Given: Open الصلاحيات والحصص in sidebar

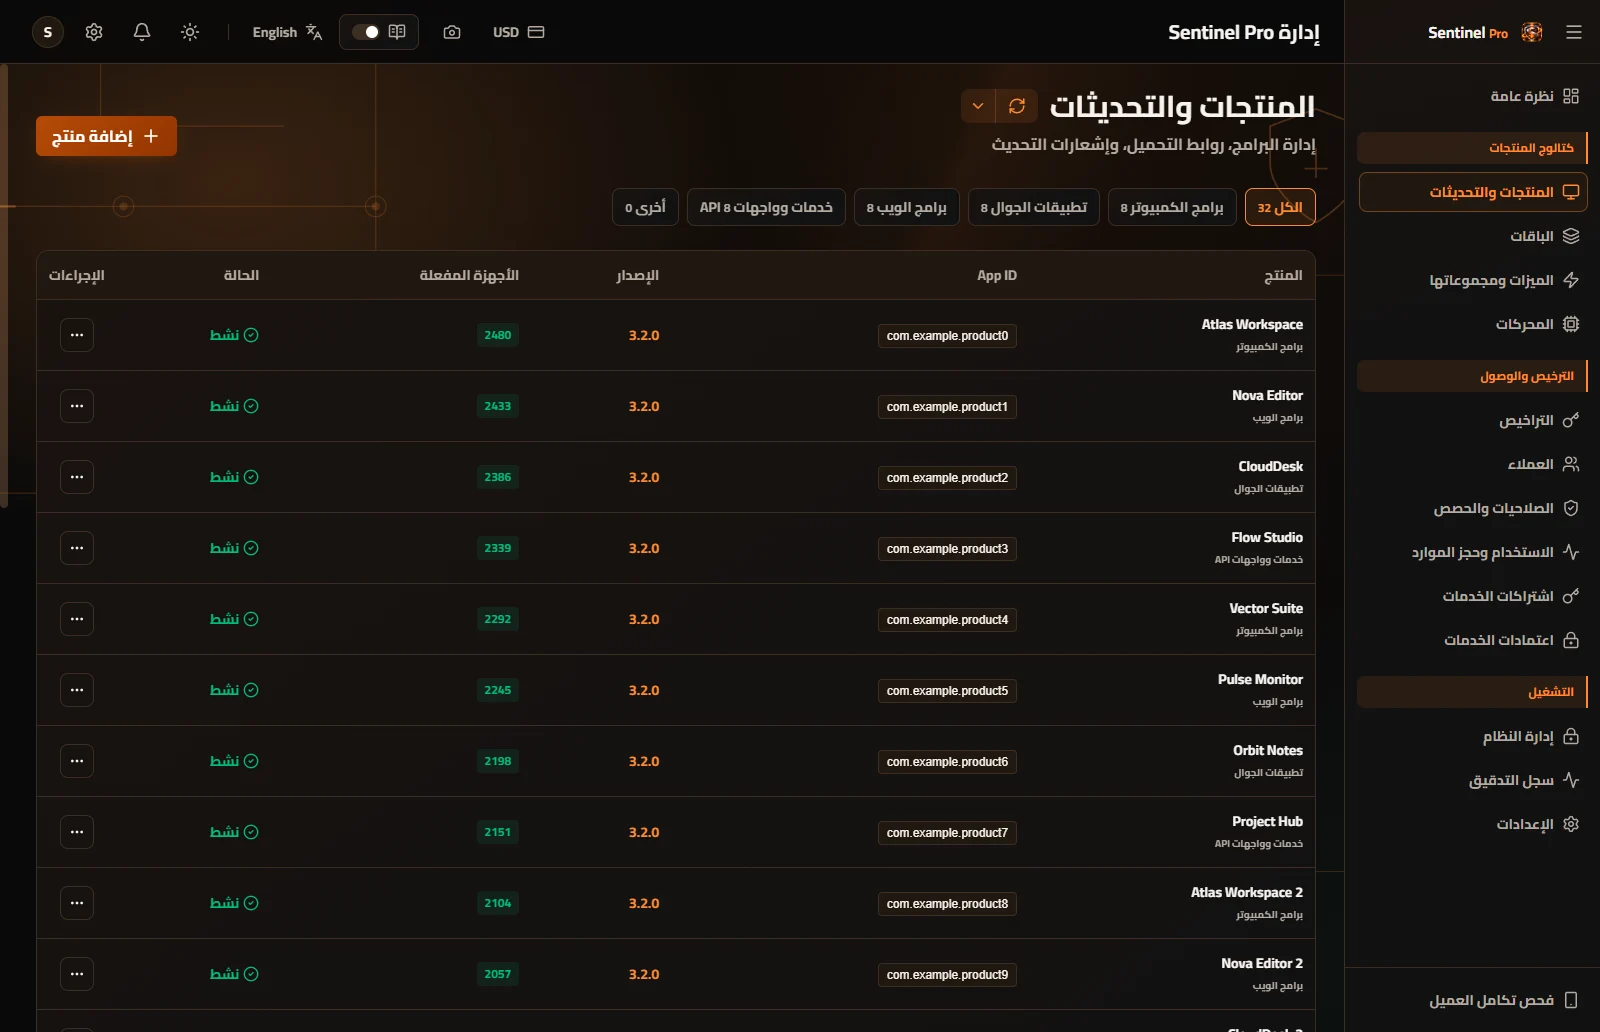Looking at the screenshot, I should pyautogui.click(x=1472, y=508).
